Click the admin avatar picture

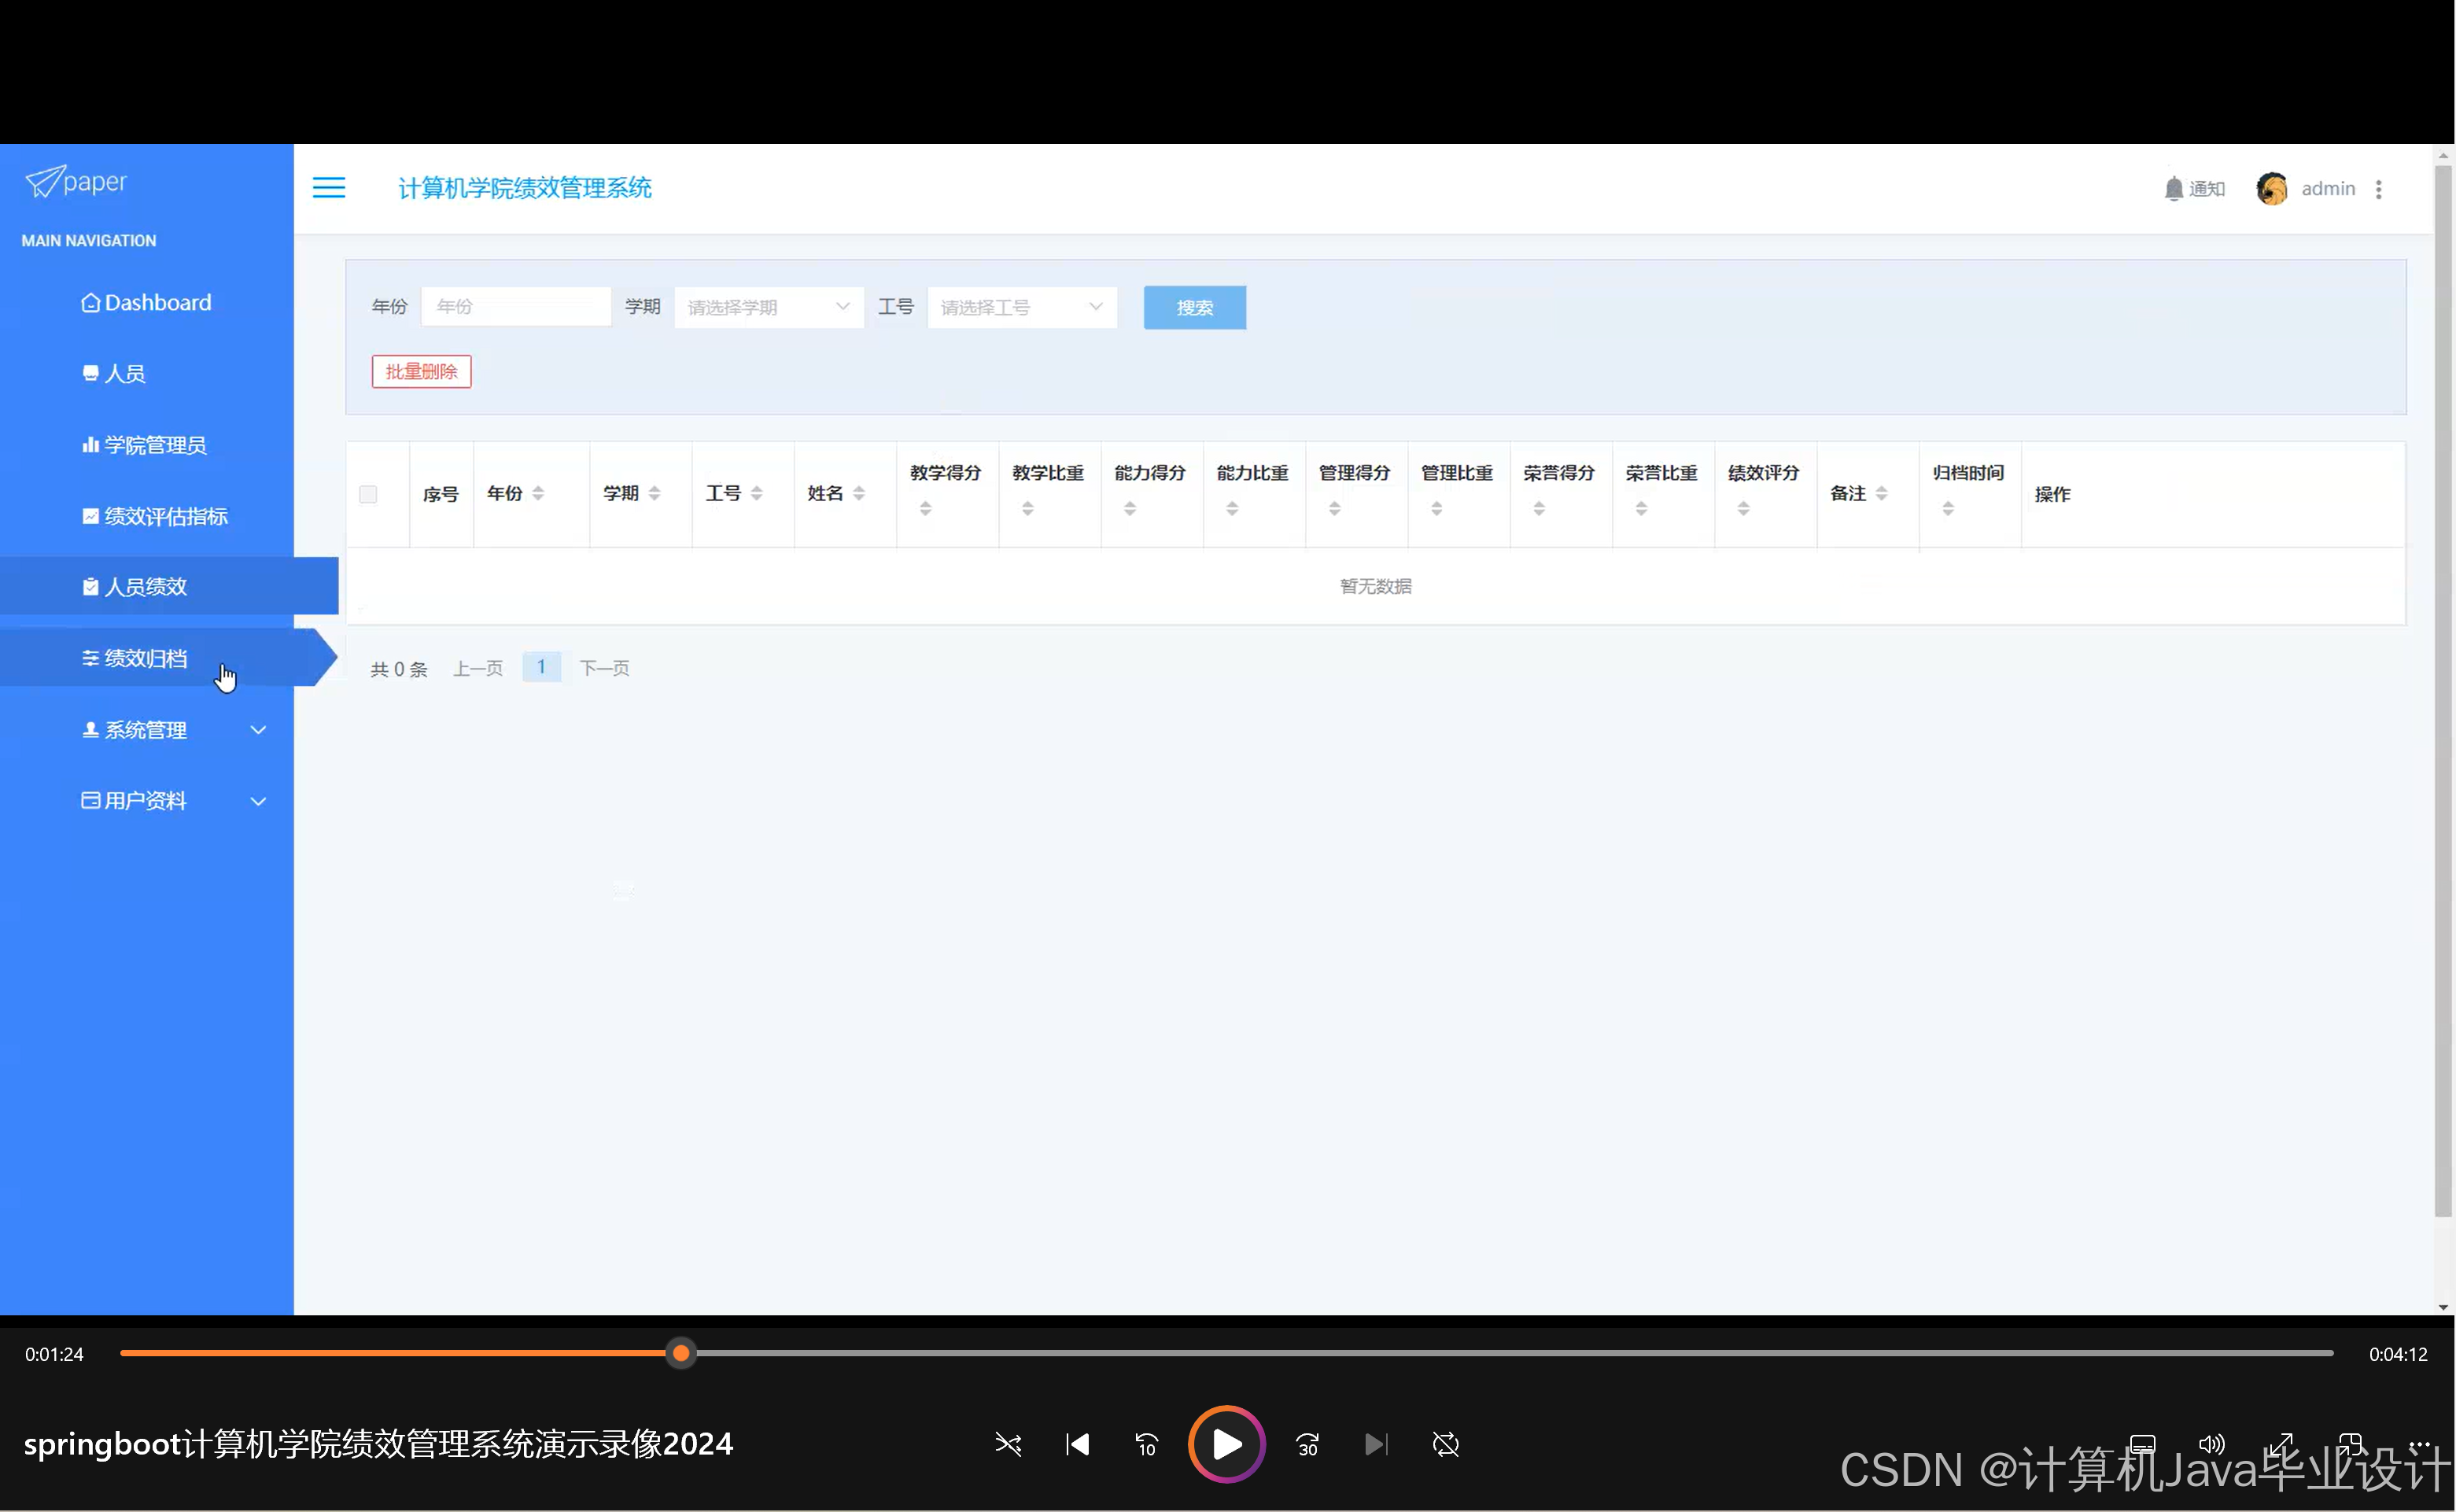pyautogui.click(x=2271, y=189)
